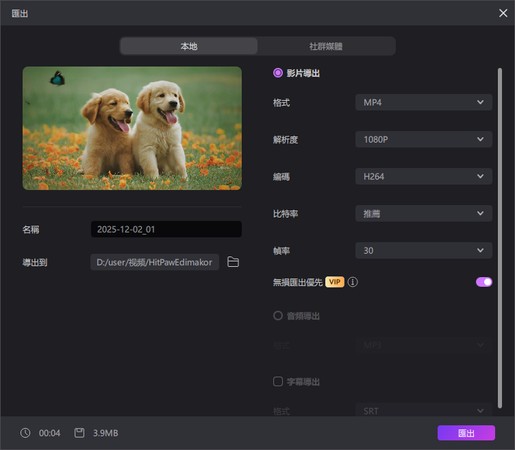Click the 匯出 dialog title
The height and width of the screenshot is (450, 515).
(x=20, y=13)
